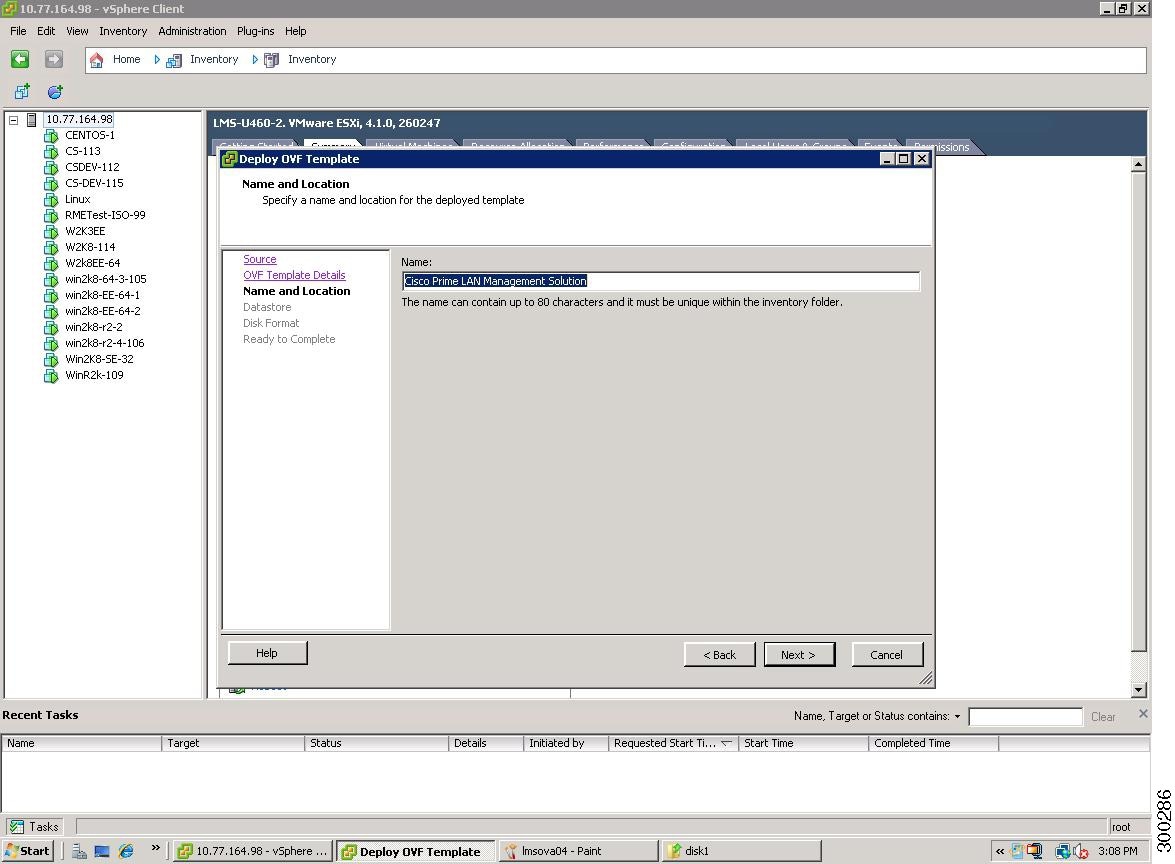This screenshot has width=1175, height=864.
Task: Click the second Inventory breadcrumb icon
Action: [x=271, y=60]
